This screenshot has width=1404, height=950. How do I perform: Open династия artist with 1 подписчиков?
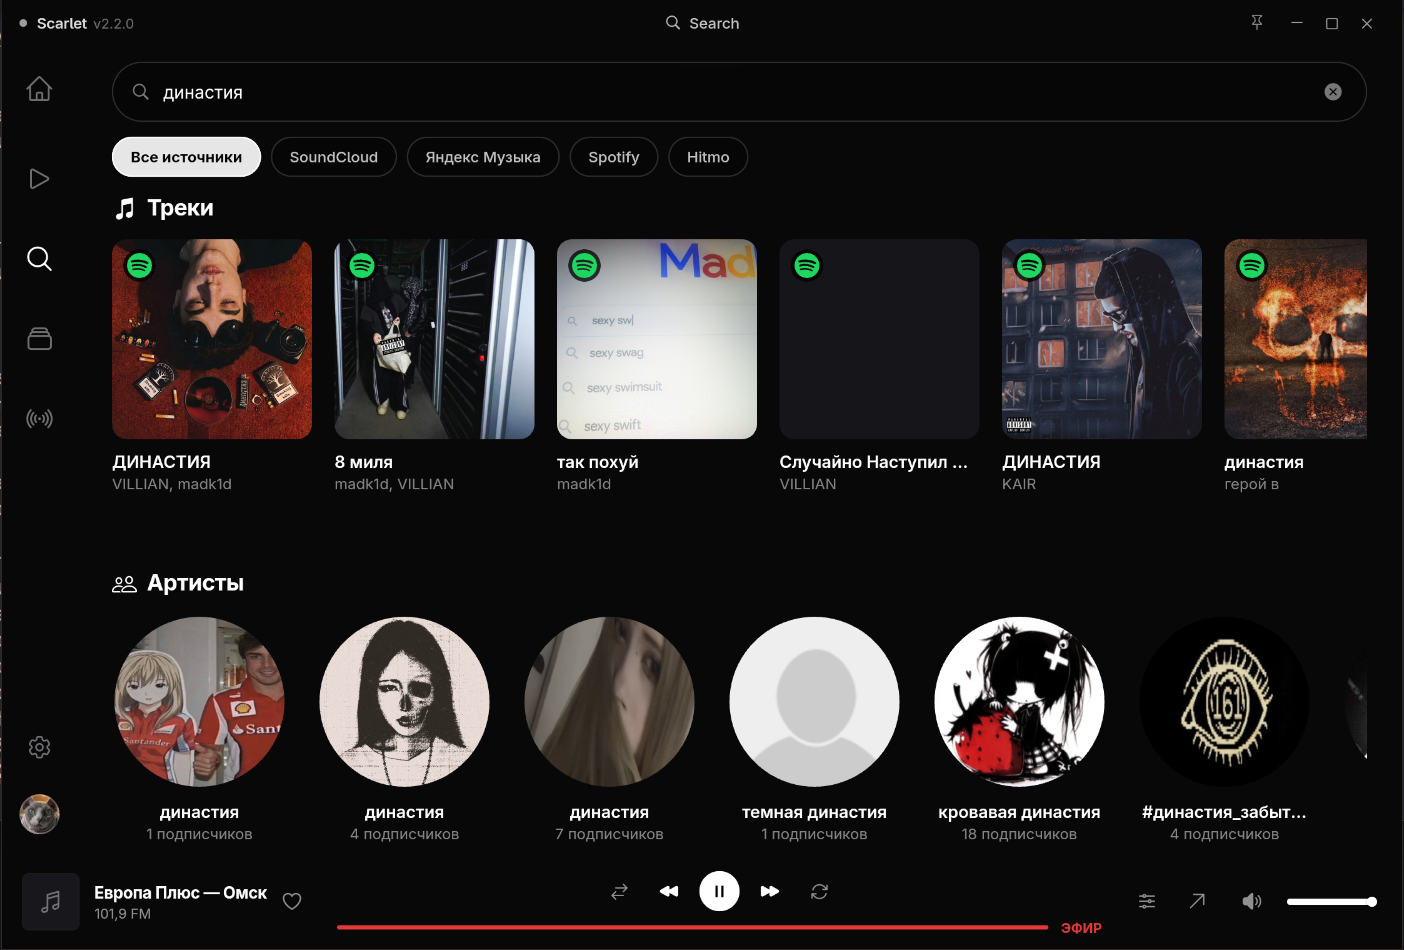199,701
